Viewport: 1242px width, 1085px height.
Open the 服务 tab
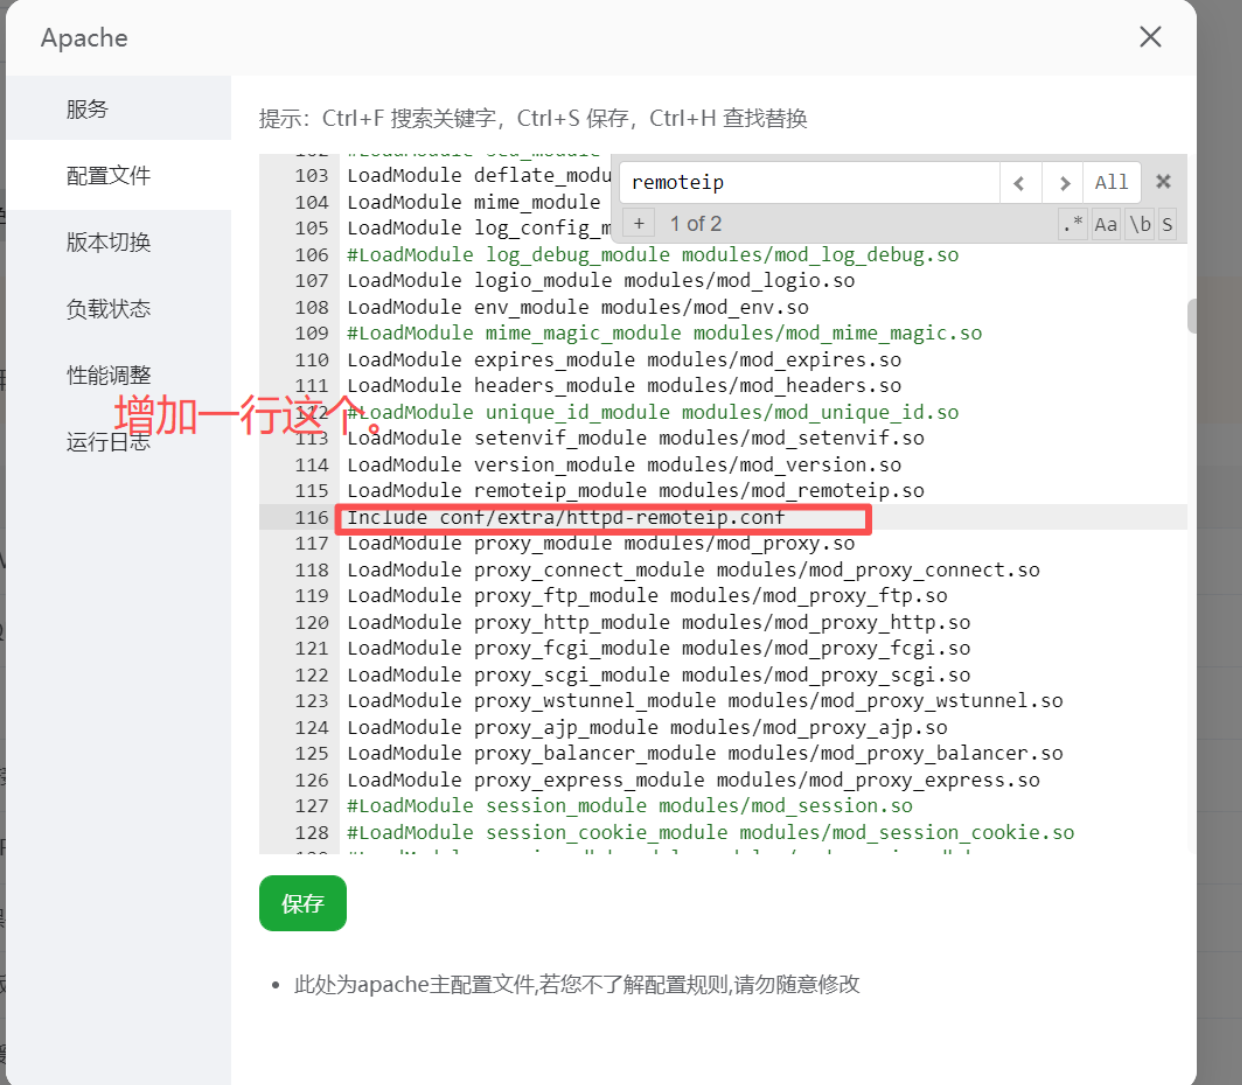coord(118,109)
